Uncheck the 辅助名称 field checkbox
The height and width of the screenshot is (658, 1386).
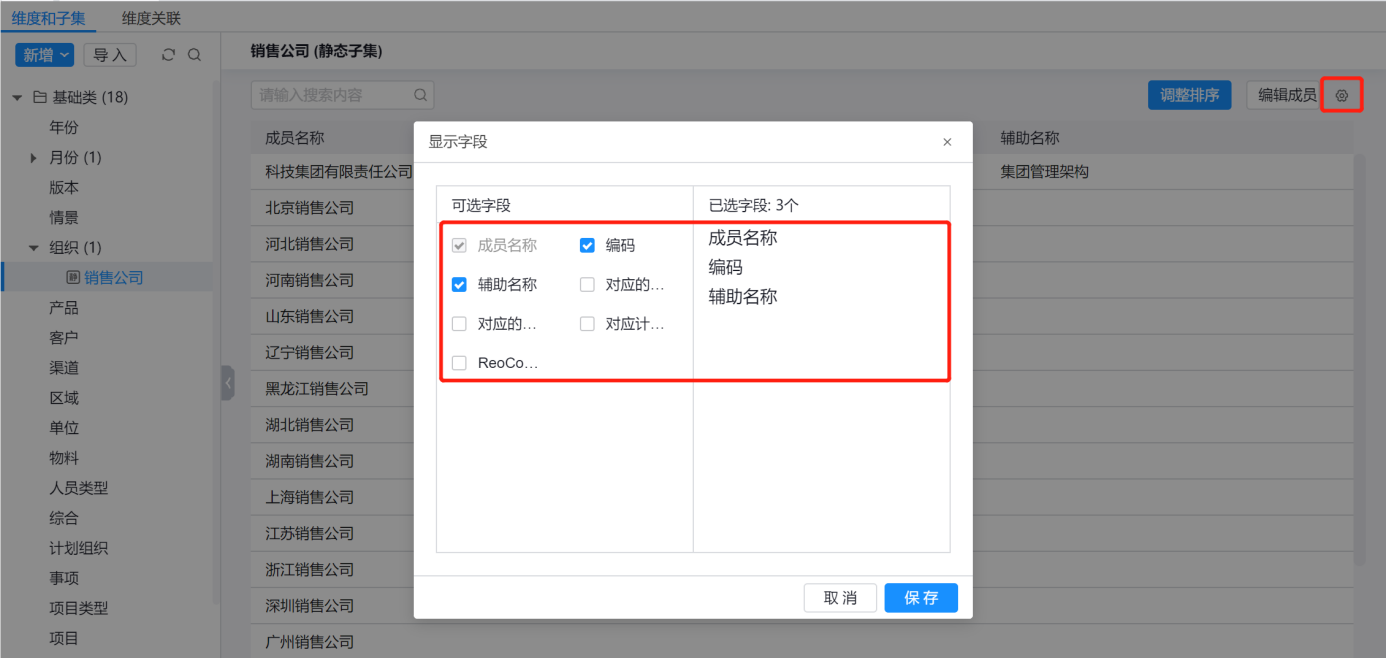tap(459, 284)
